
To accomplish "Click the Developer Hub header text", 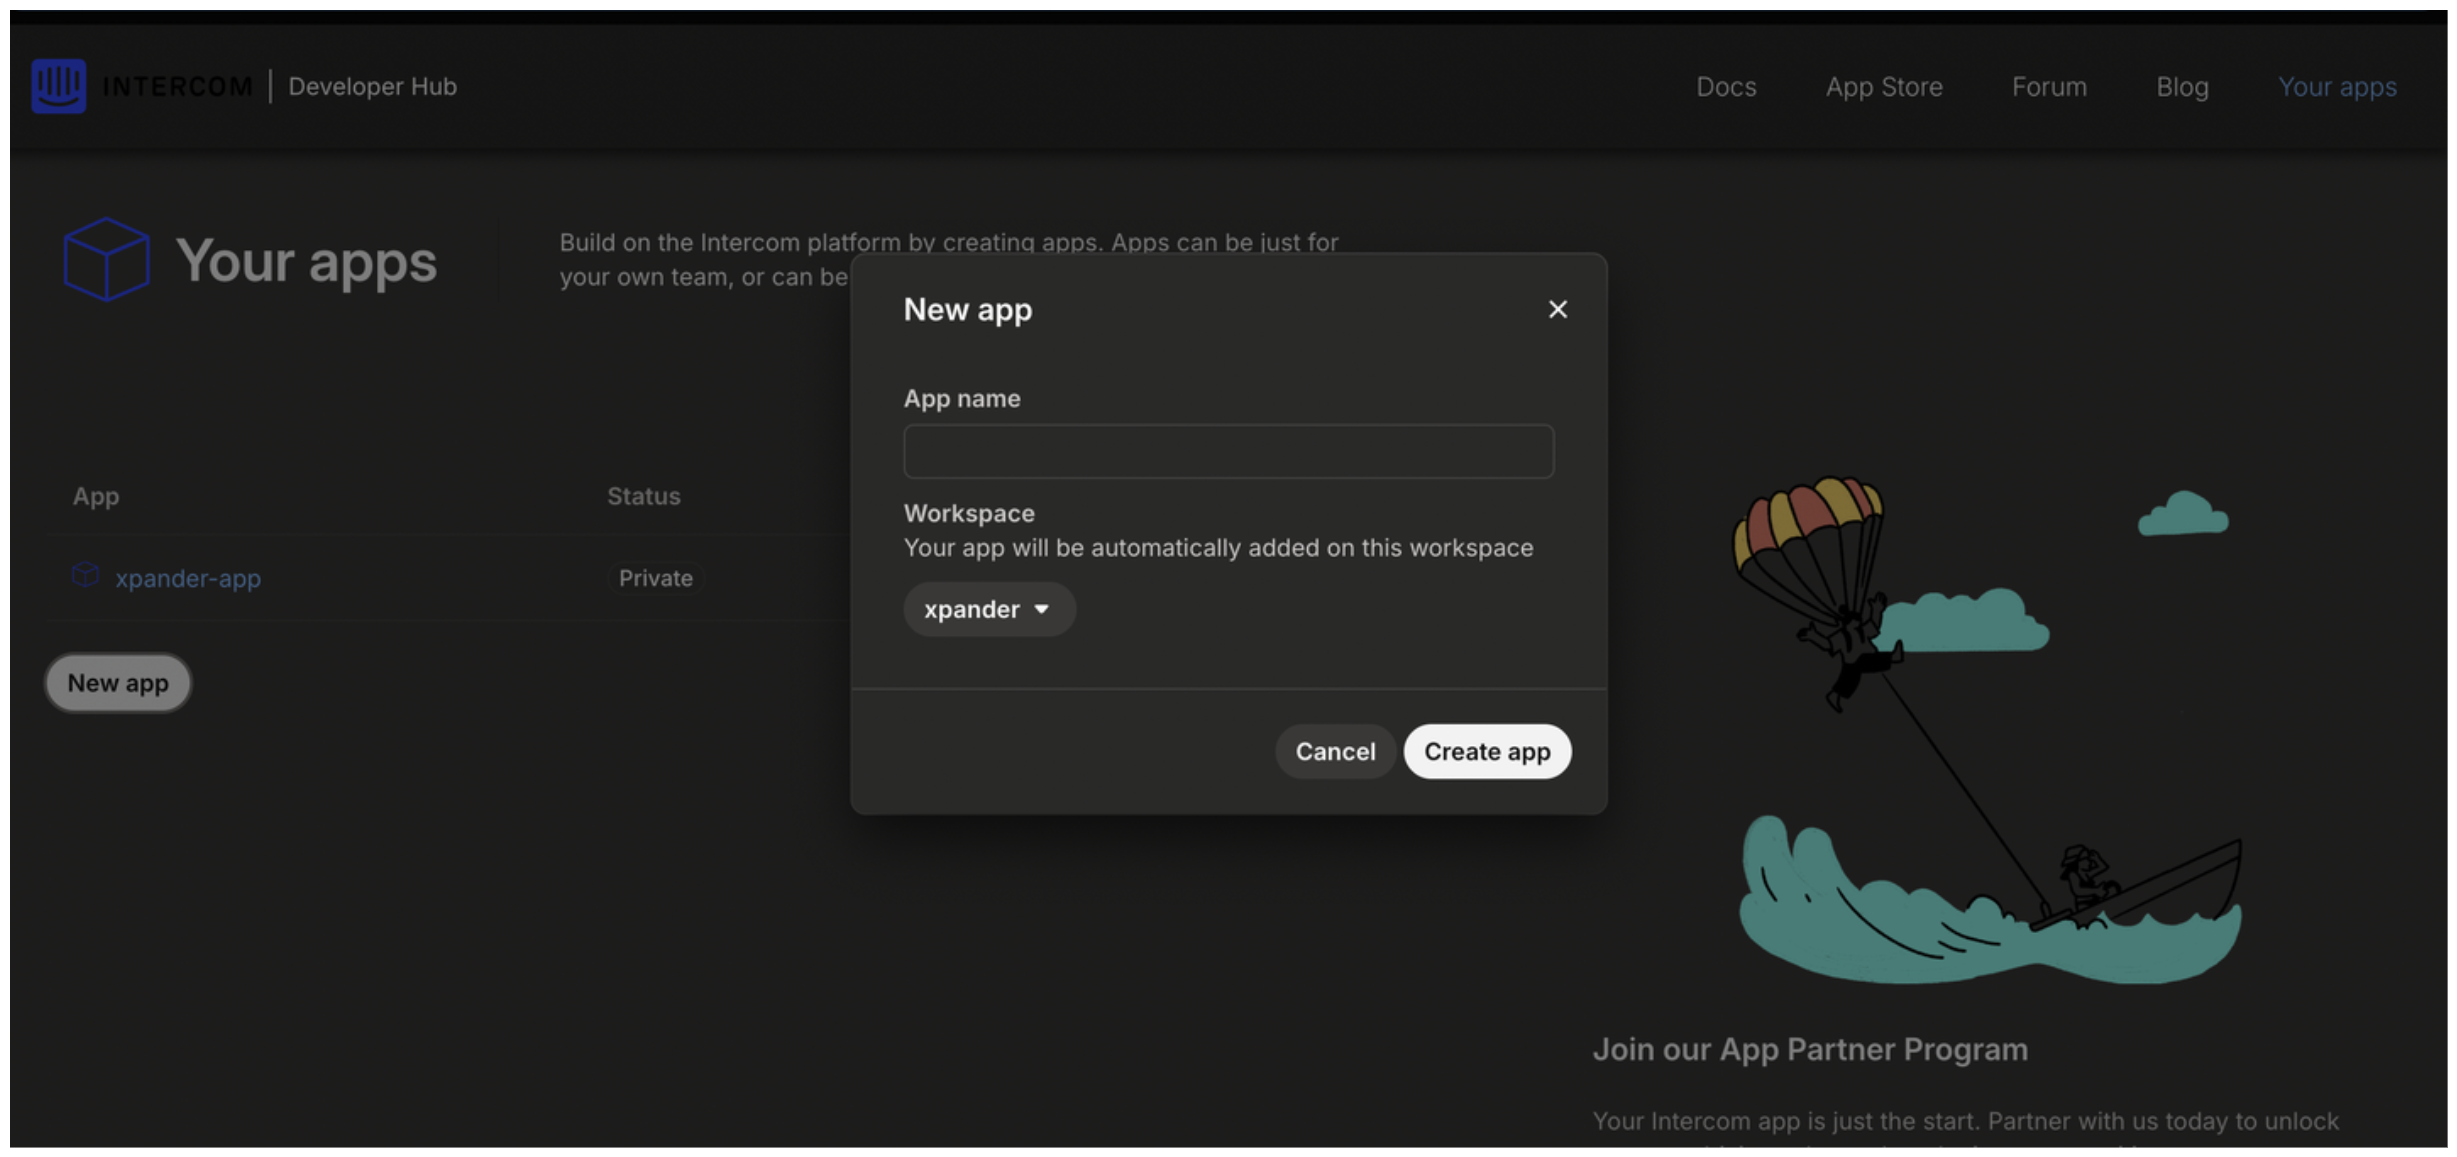I will [372, 87].
